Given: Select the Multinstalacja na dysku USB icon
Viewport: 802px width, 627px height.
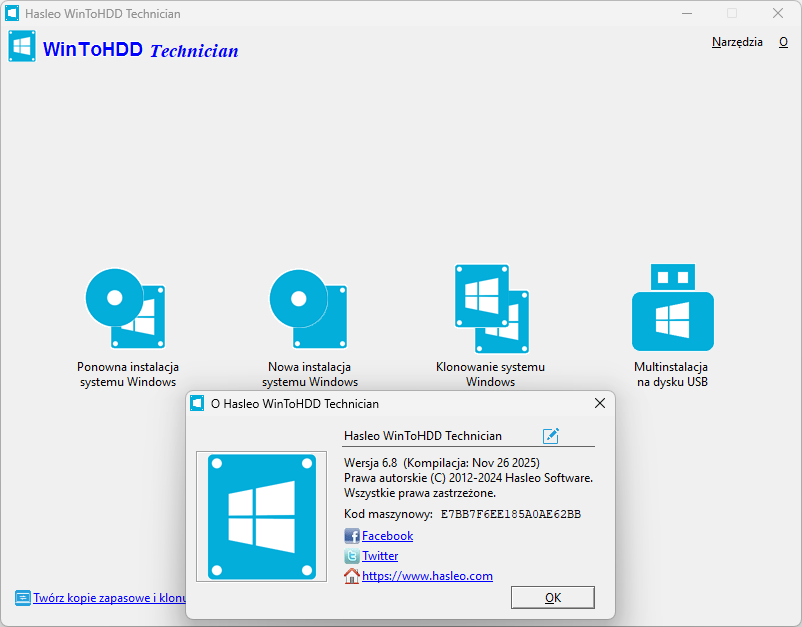Looking at the screenshot, I should point(673,307).
